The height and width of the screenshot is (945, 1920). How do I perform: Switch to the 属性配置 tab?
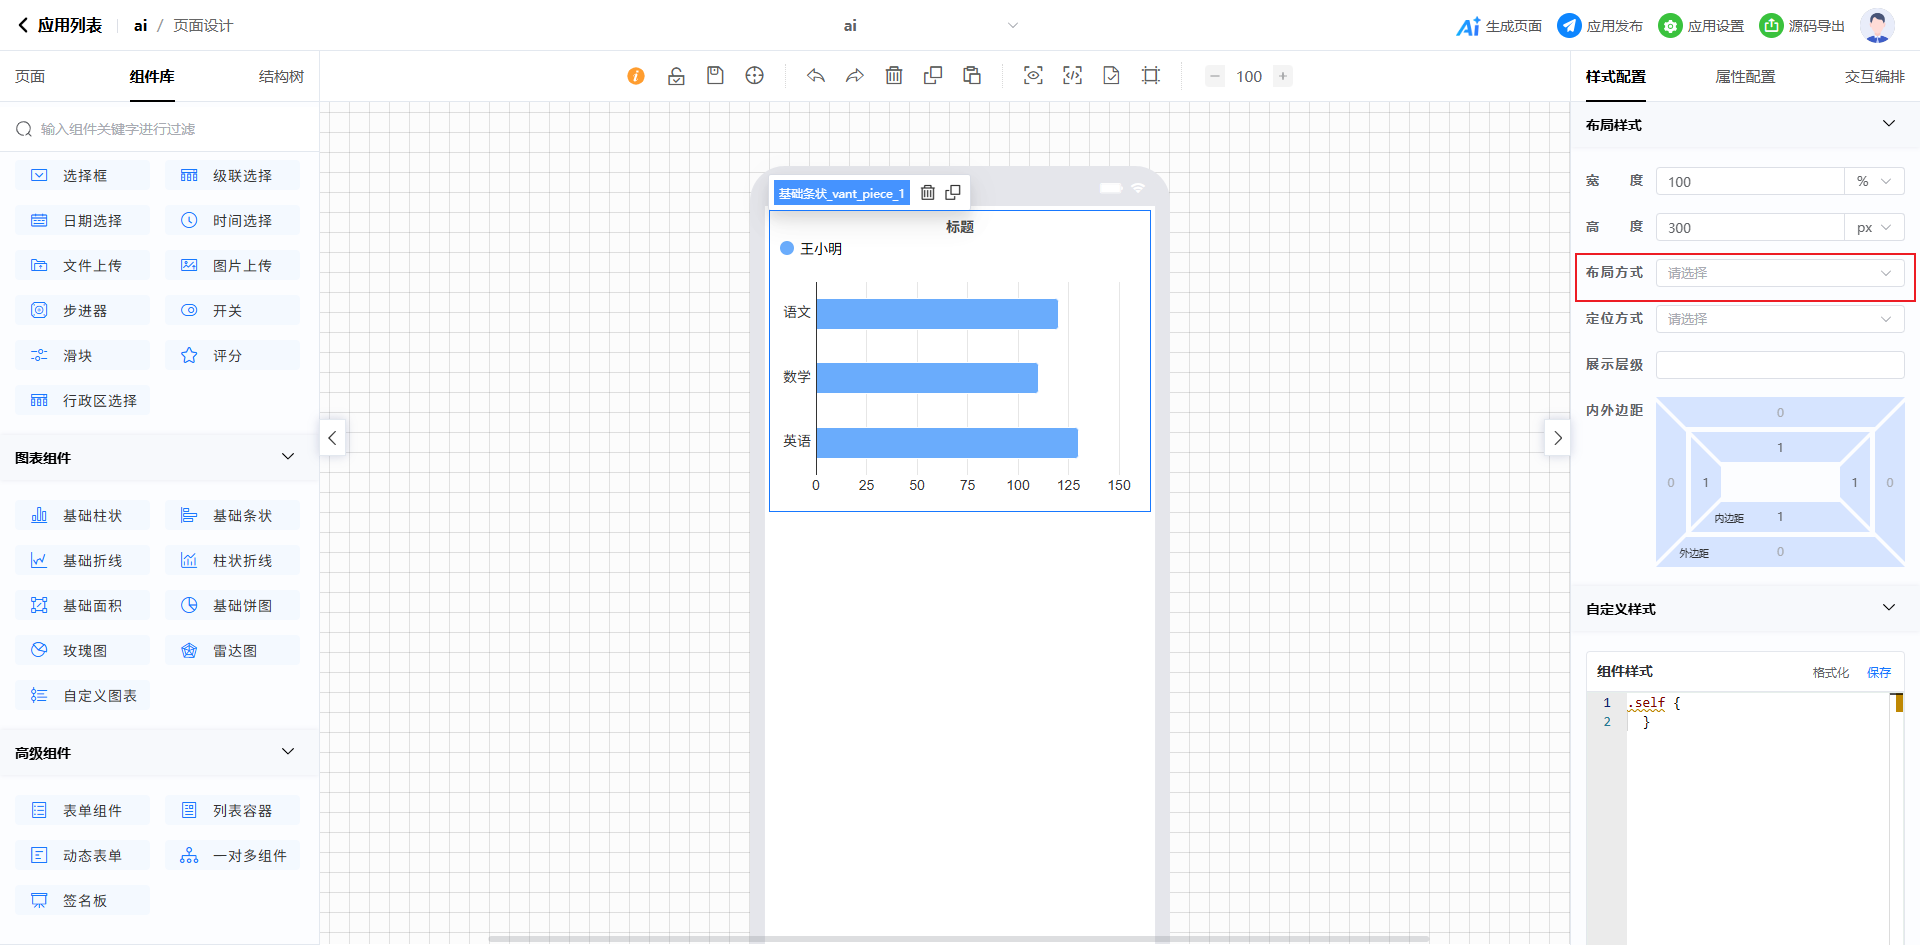pos(1745,77)
